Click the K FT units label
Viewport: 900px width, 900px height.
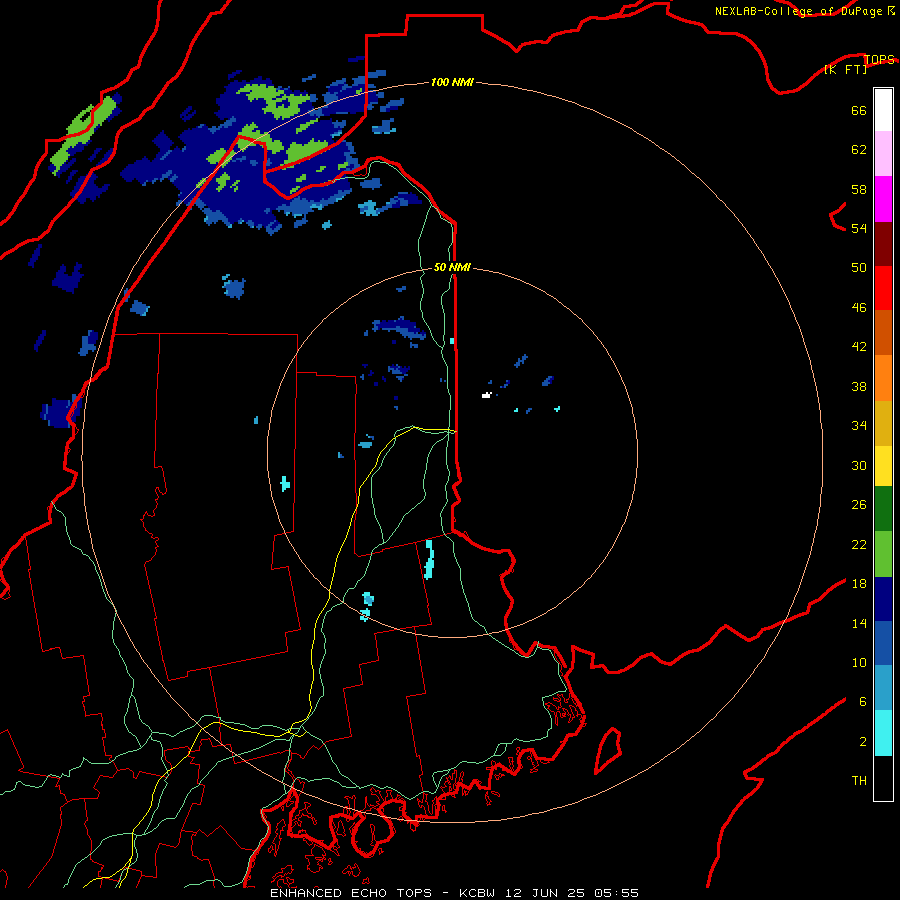845,69
